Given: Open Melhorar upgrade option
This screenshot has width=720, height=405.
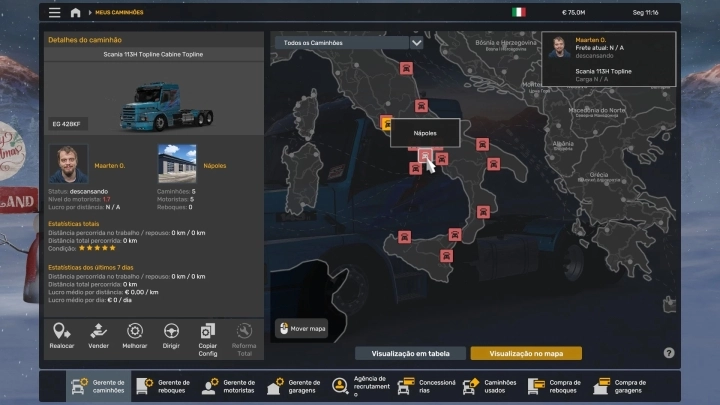Looking at the screenshot, I should [x=135, y=336].
